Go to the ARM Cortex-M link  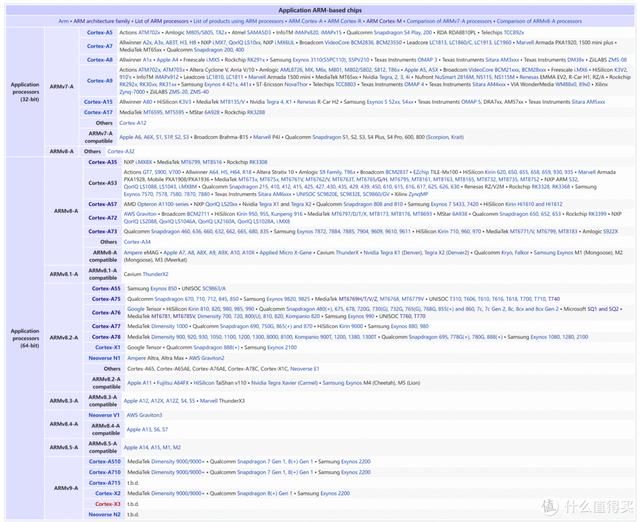tap(384, 21)
